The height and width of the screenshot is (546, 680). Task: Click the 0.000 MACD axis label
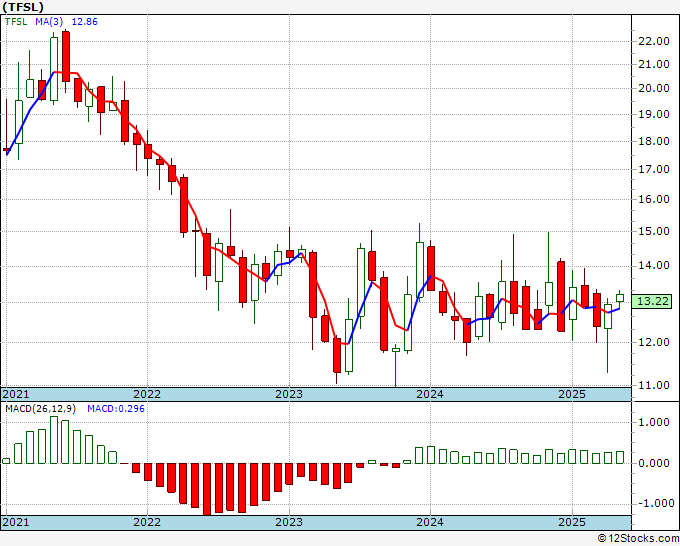click(654, 463)
